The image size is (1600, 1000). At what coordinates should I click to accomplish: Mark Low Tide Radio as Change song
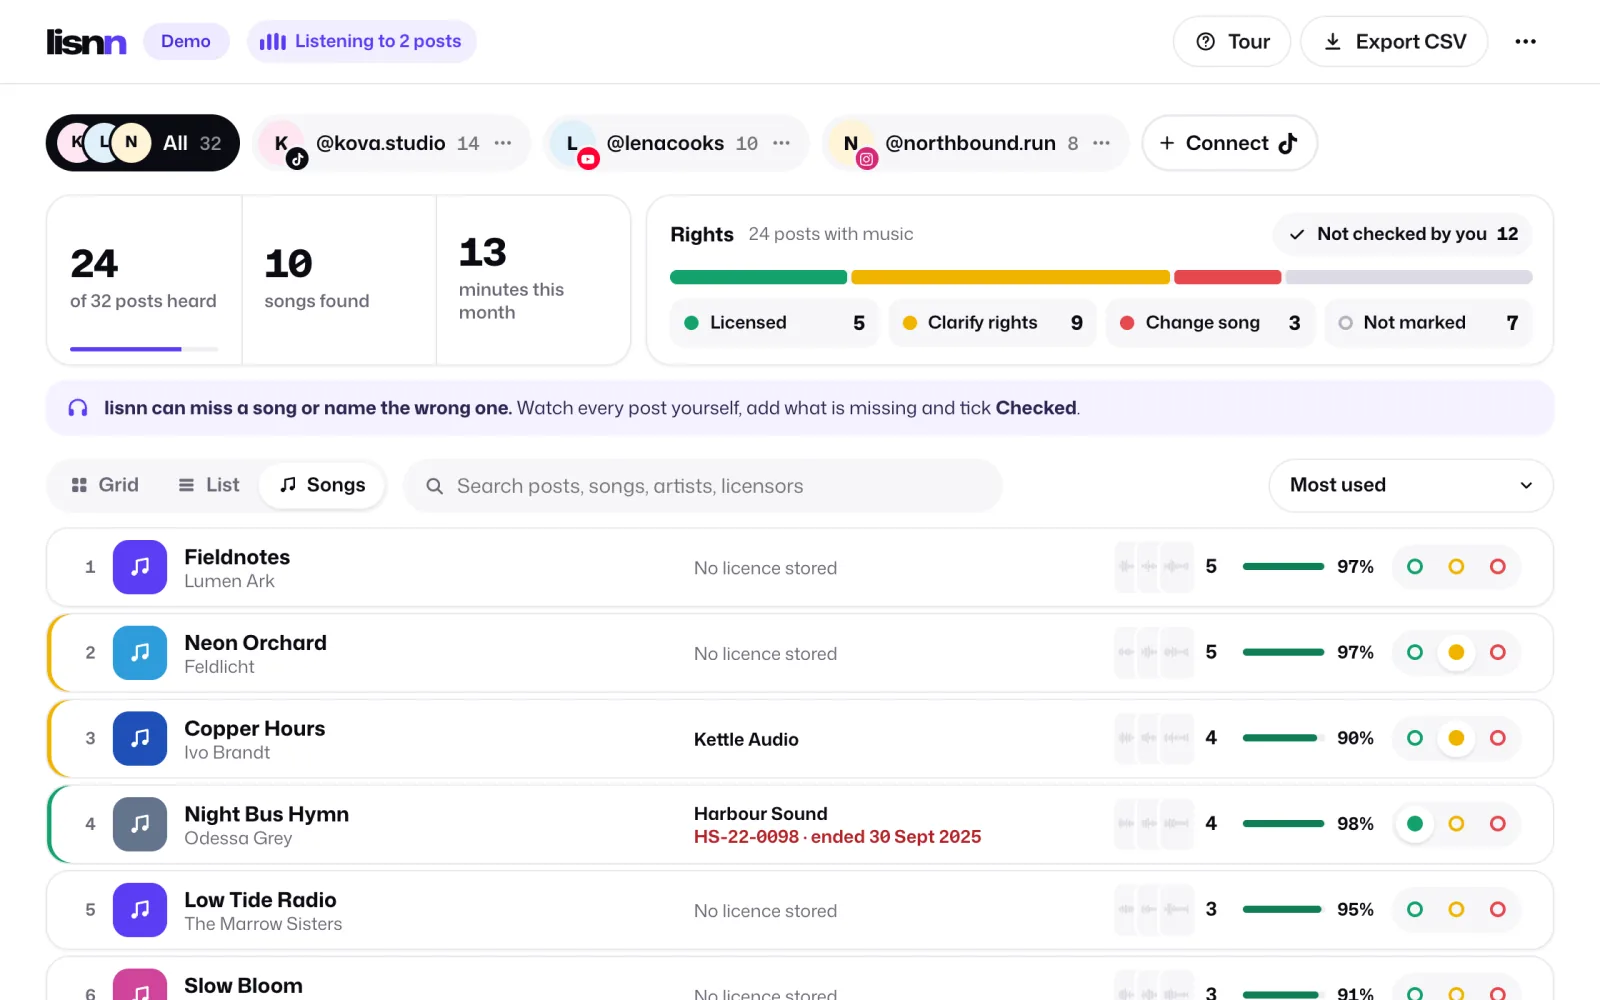(x=1497, y=910)
